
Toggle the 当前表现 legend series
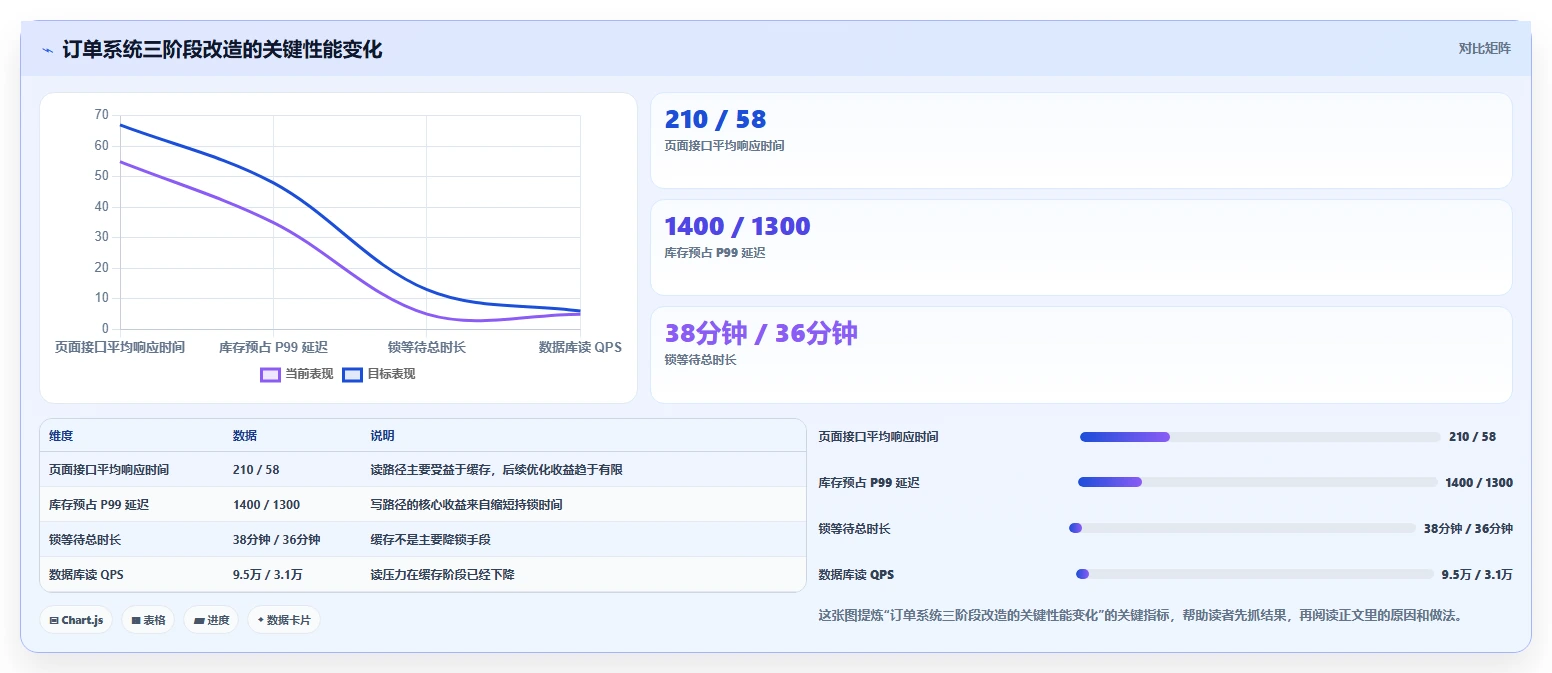pyautogui.click(x=296, y=374)
